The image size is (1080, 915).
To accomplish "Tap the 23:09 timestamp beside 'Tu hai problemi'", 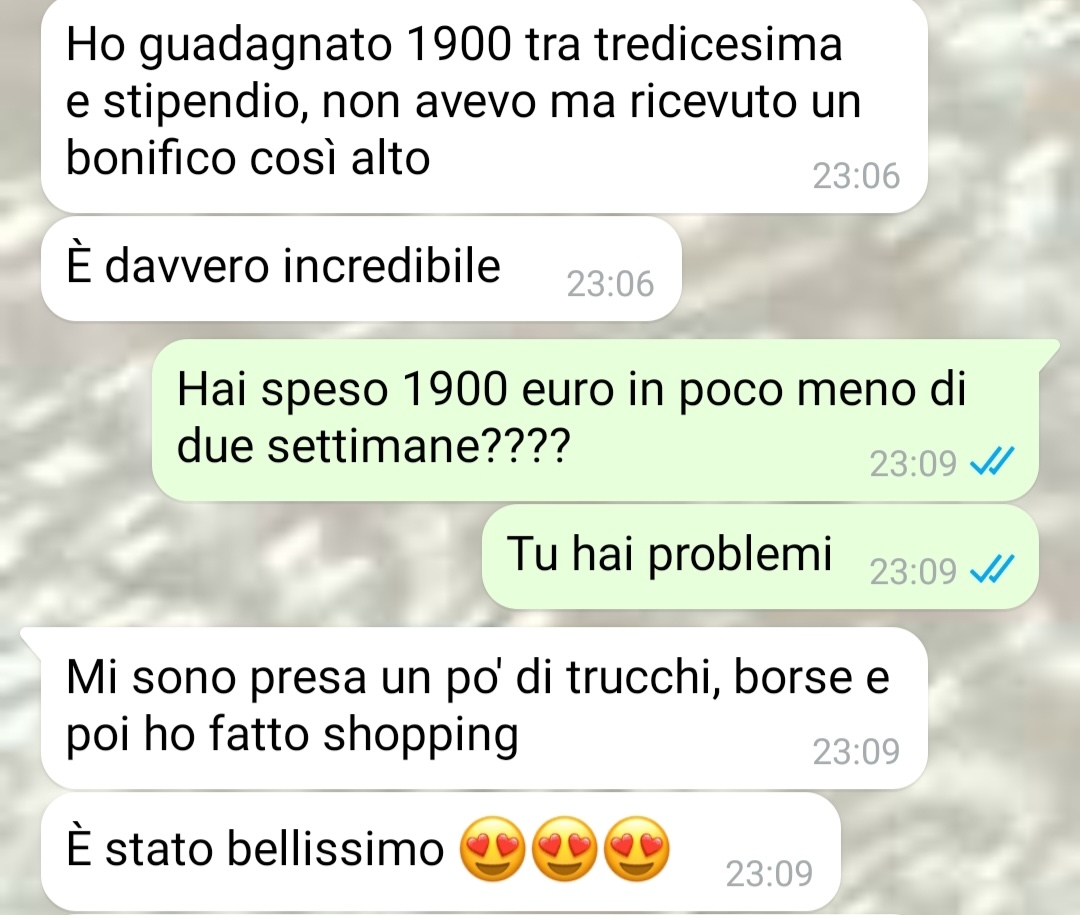I will click(x=913, y=571).
